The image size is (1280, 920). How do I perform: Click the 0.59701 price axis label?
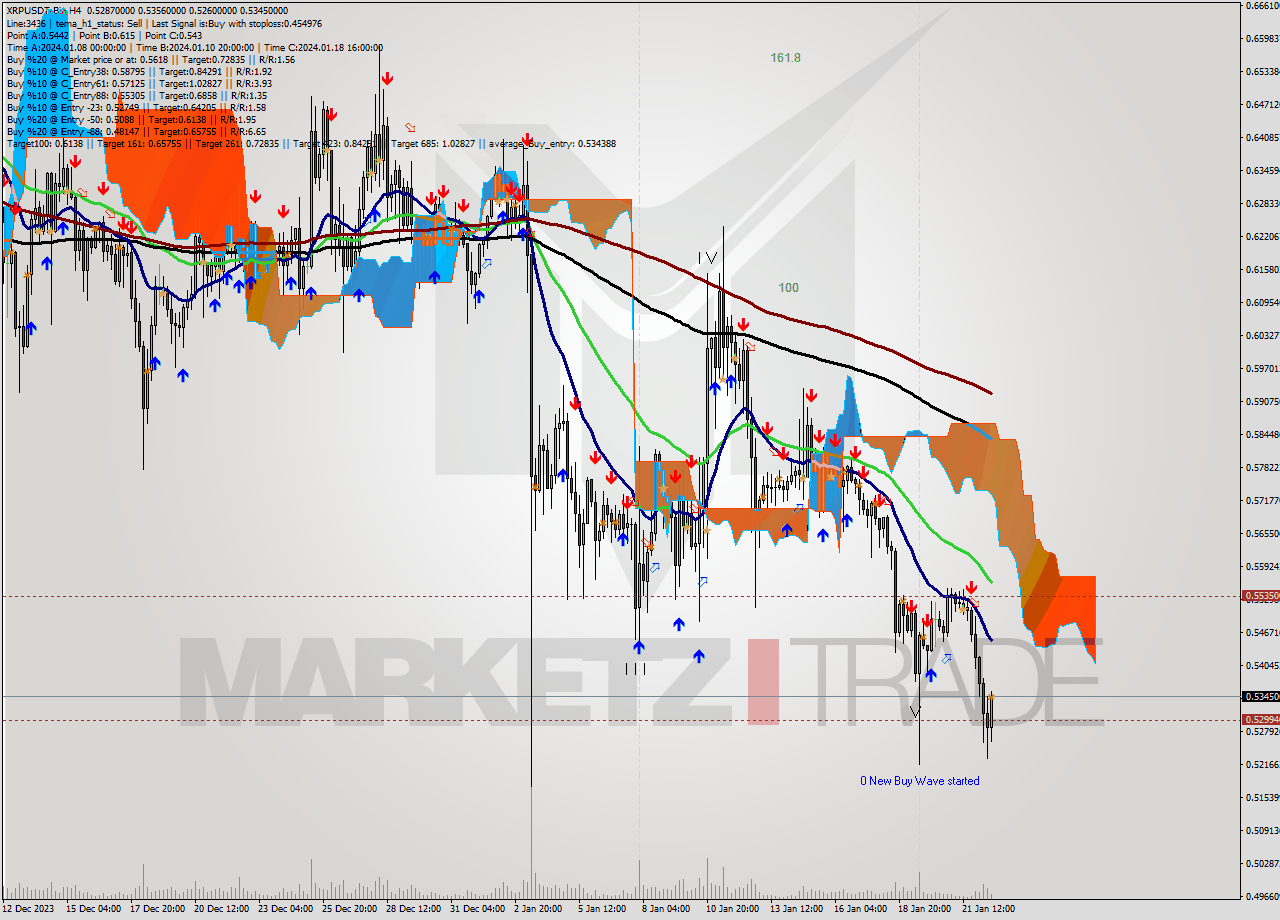[1261, 368]
